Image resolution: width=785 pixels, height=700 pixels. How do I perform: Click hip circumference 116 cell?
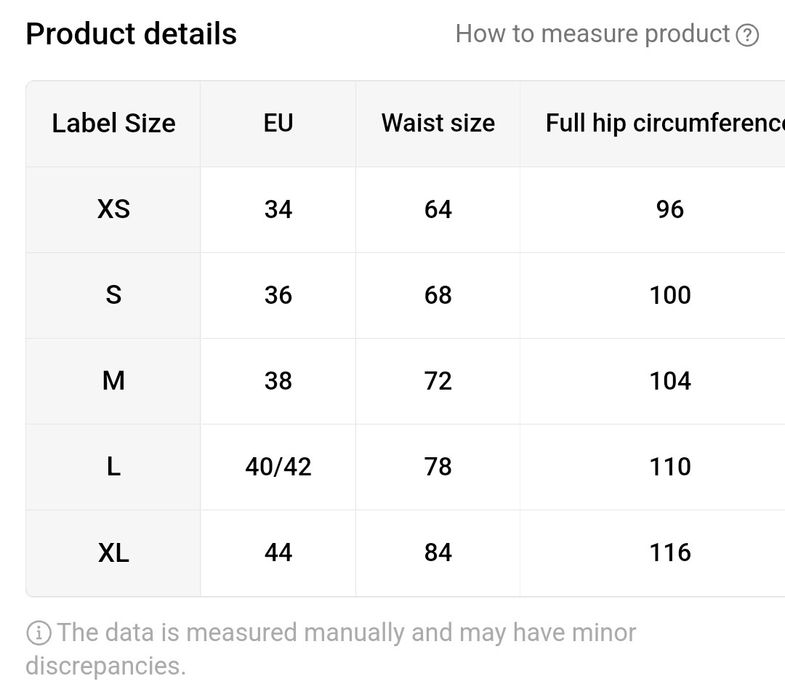pos(670,553)
